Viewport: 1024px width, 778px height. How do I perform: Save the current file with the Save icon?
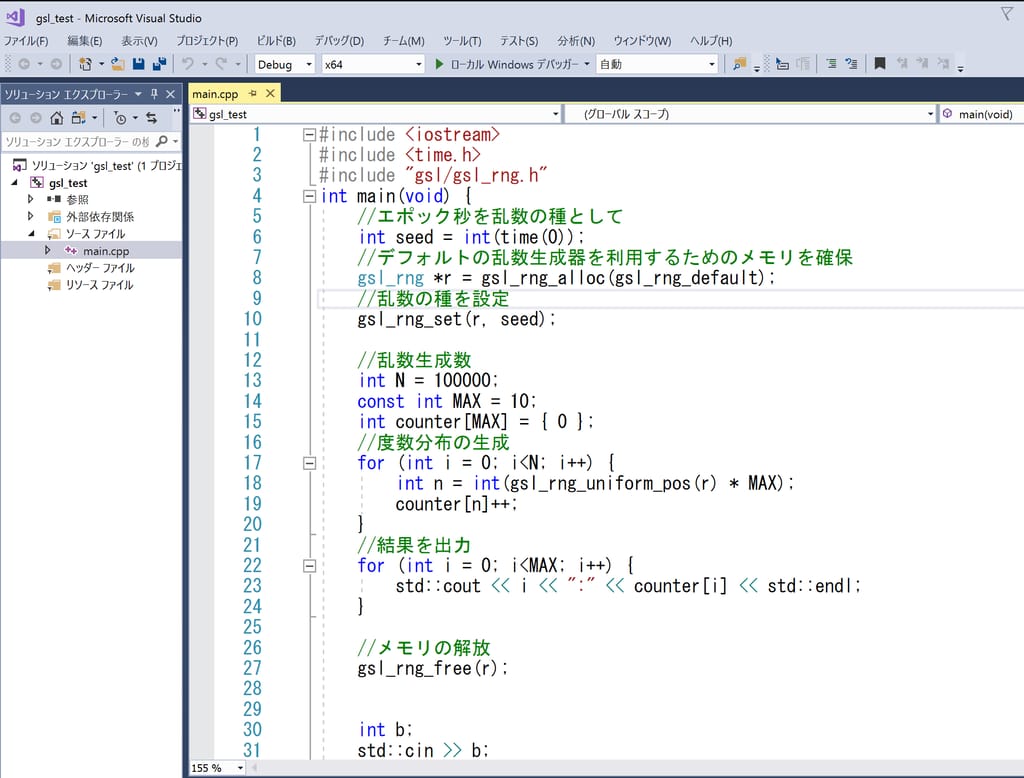tap(138, 64)
